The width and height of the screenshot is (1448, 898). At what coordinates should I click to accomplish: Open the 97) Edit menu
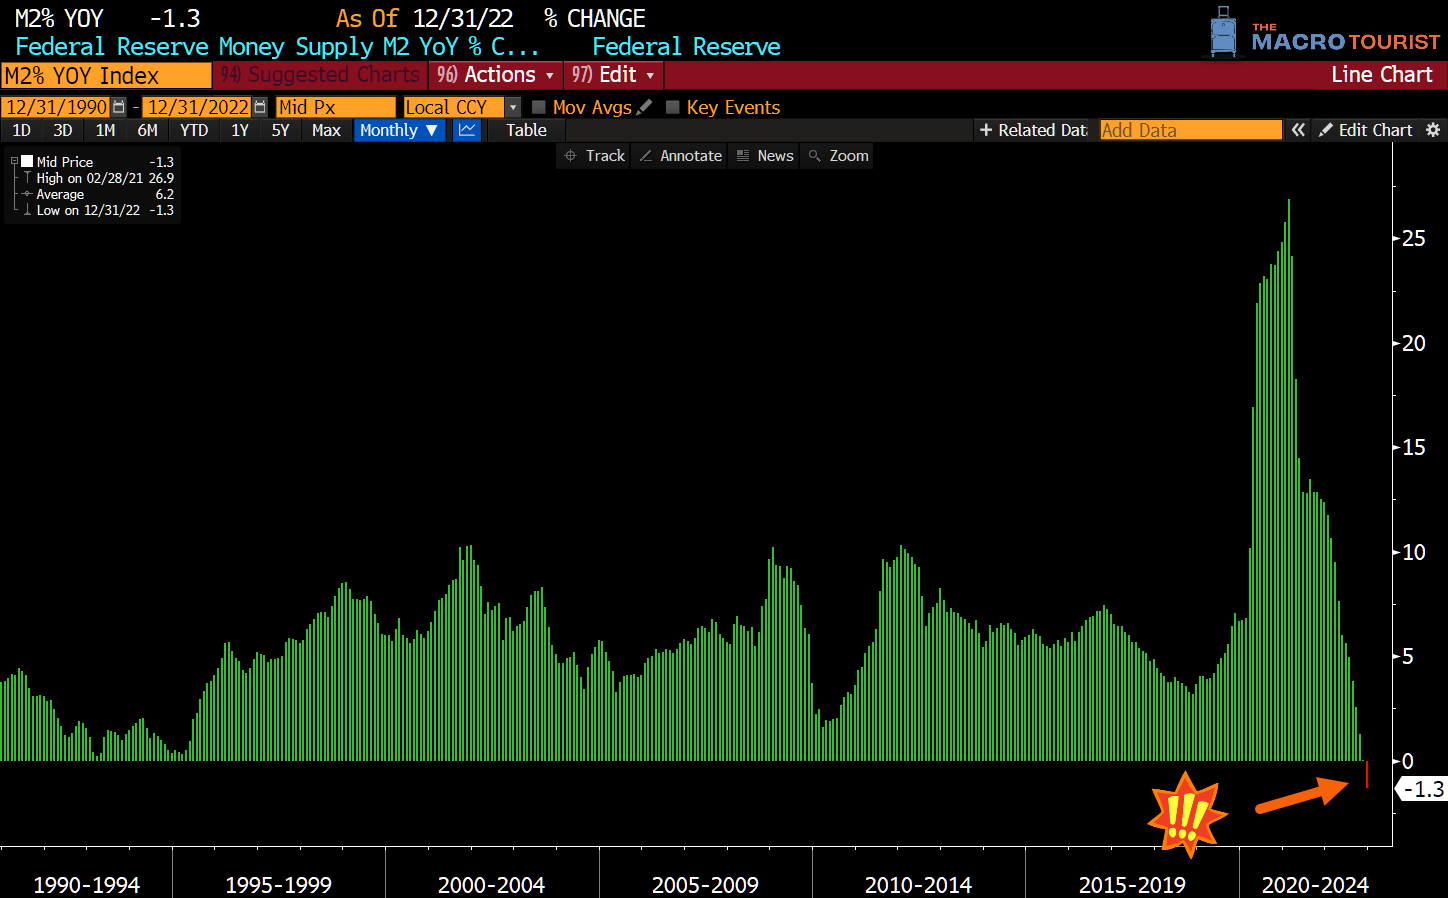(x=612, y=74)
